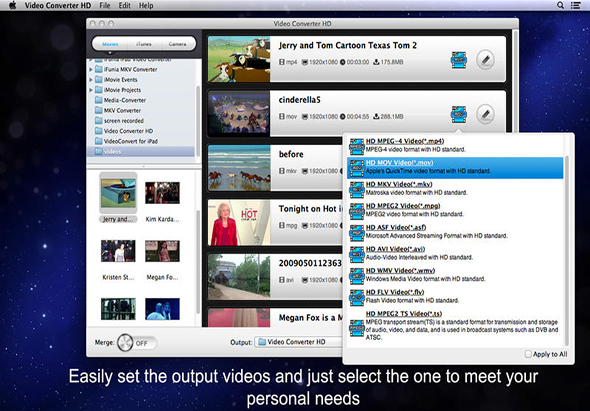
Task: Edit the Jerry and Tom Cartoon video
Action: coord(485,60)
